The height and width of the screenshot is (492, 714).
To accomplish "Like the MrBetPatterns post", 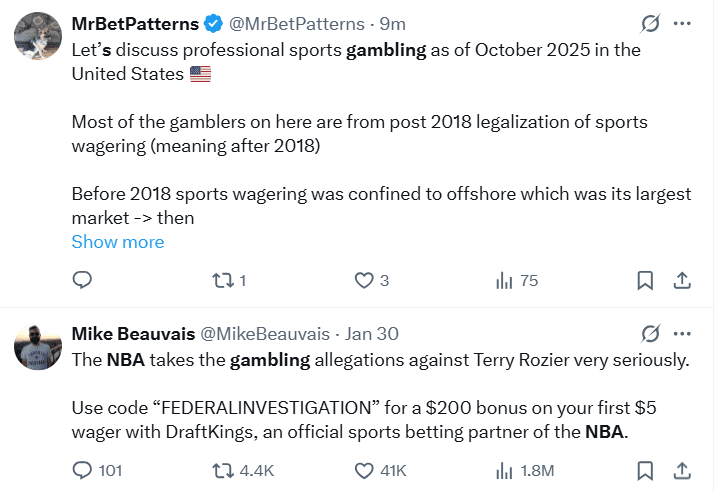I will pos(364,281).
